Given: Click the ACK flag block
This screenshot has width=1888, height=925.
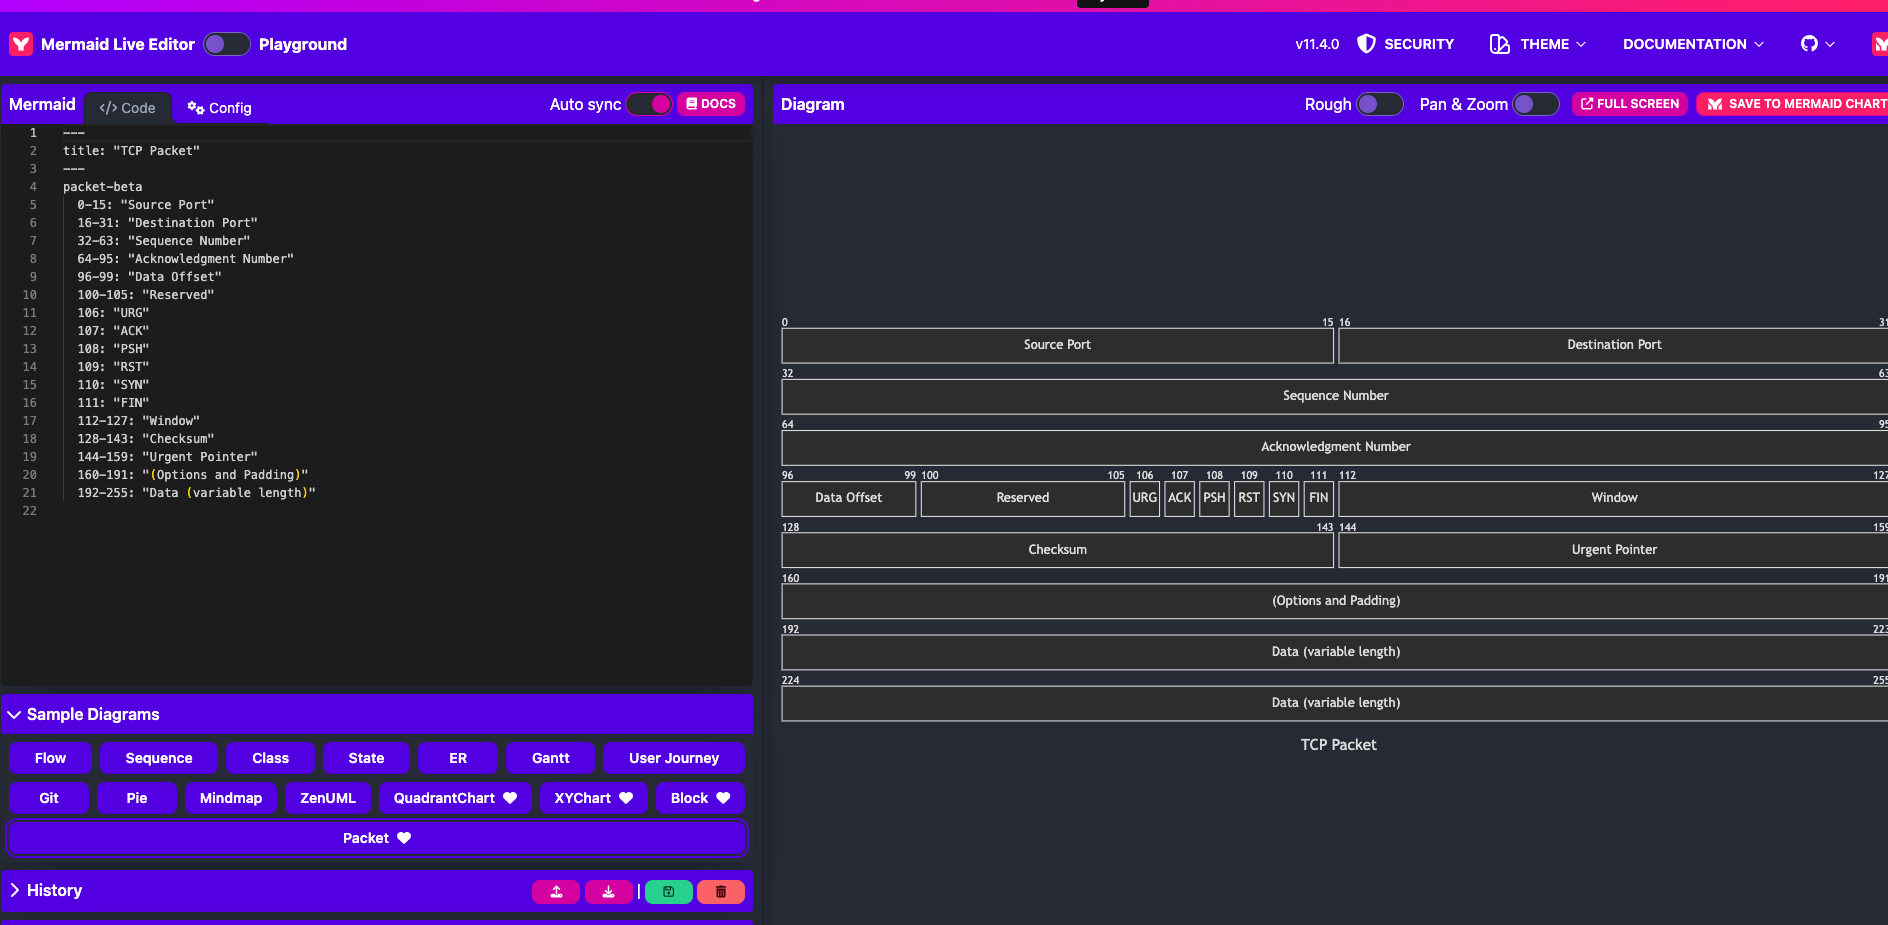Looking at the screenshot, I should [x=1180, y=498].
